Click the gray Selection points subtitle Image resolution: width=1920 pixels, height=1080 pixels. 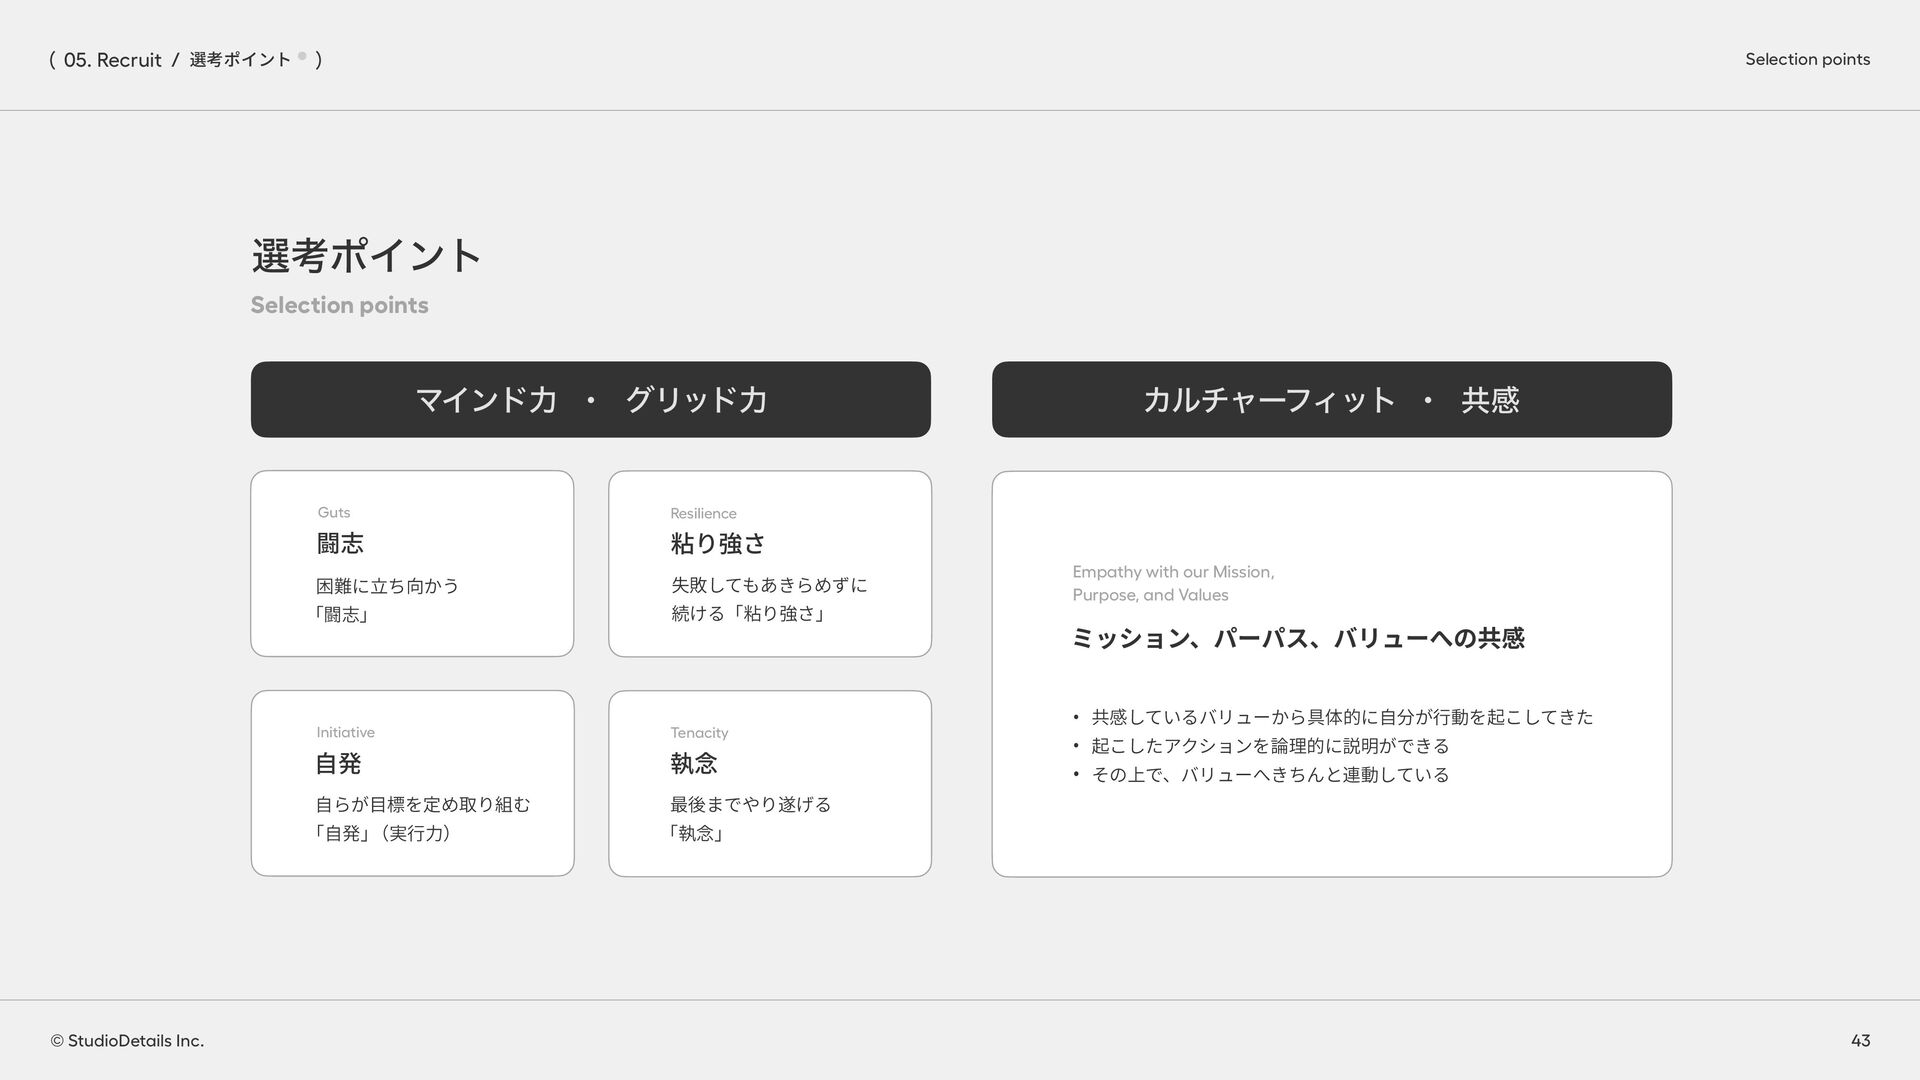[x=339, y=305]
